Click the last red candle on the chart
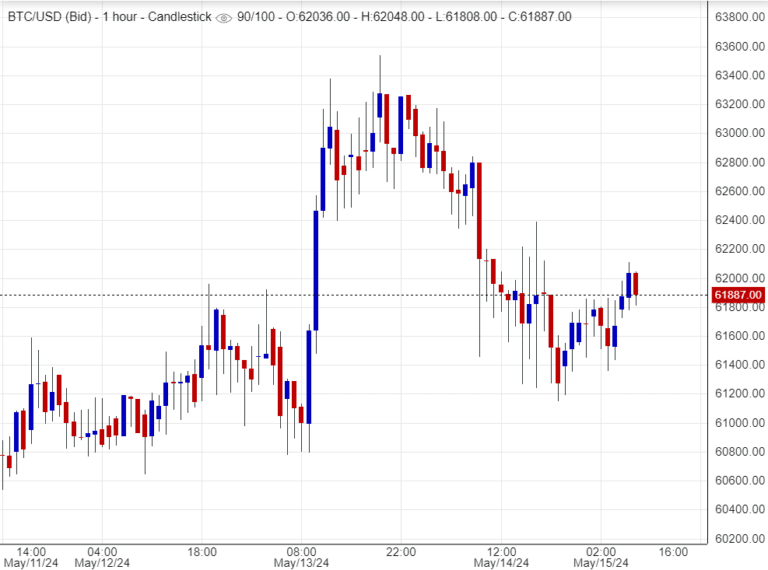Image resolution: width=768 pixels, height=570 pixels. point(636,283)
